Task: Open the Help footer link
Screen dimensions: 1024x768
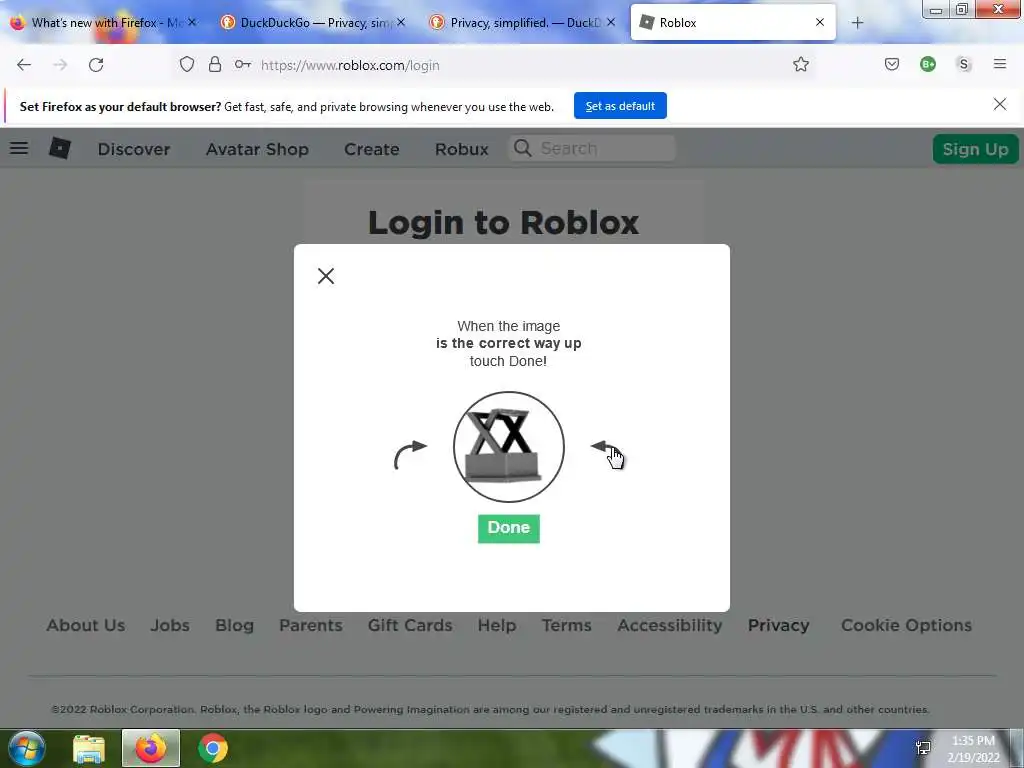Action: (497, 625)
